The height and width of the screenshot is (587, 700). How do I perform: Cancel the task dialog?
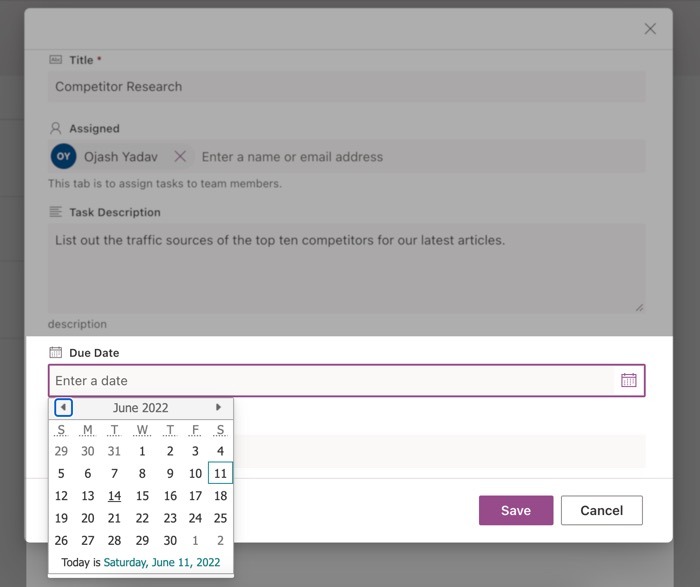click(x=601, y=510)
